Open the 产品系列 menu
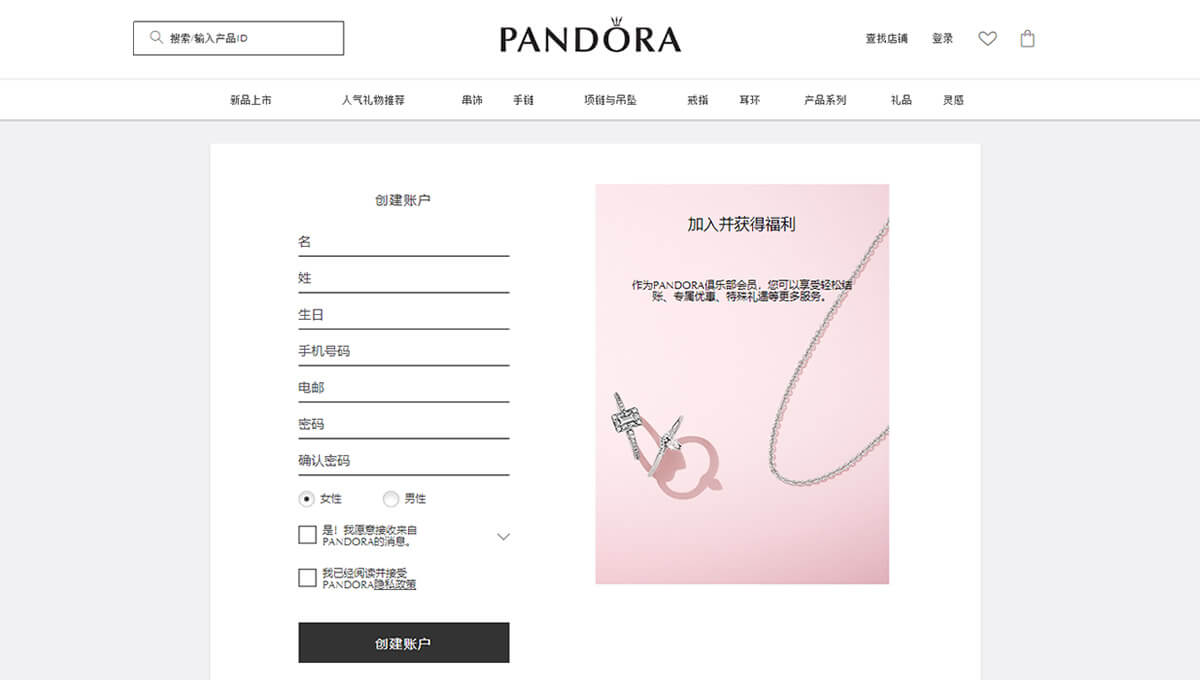 825,100
